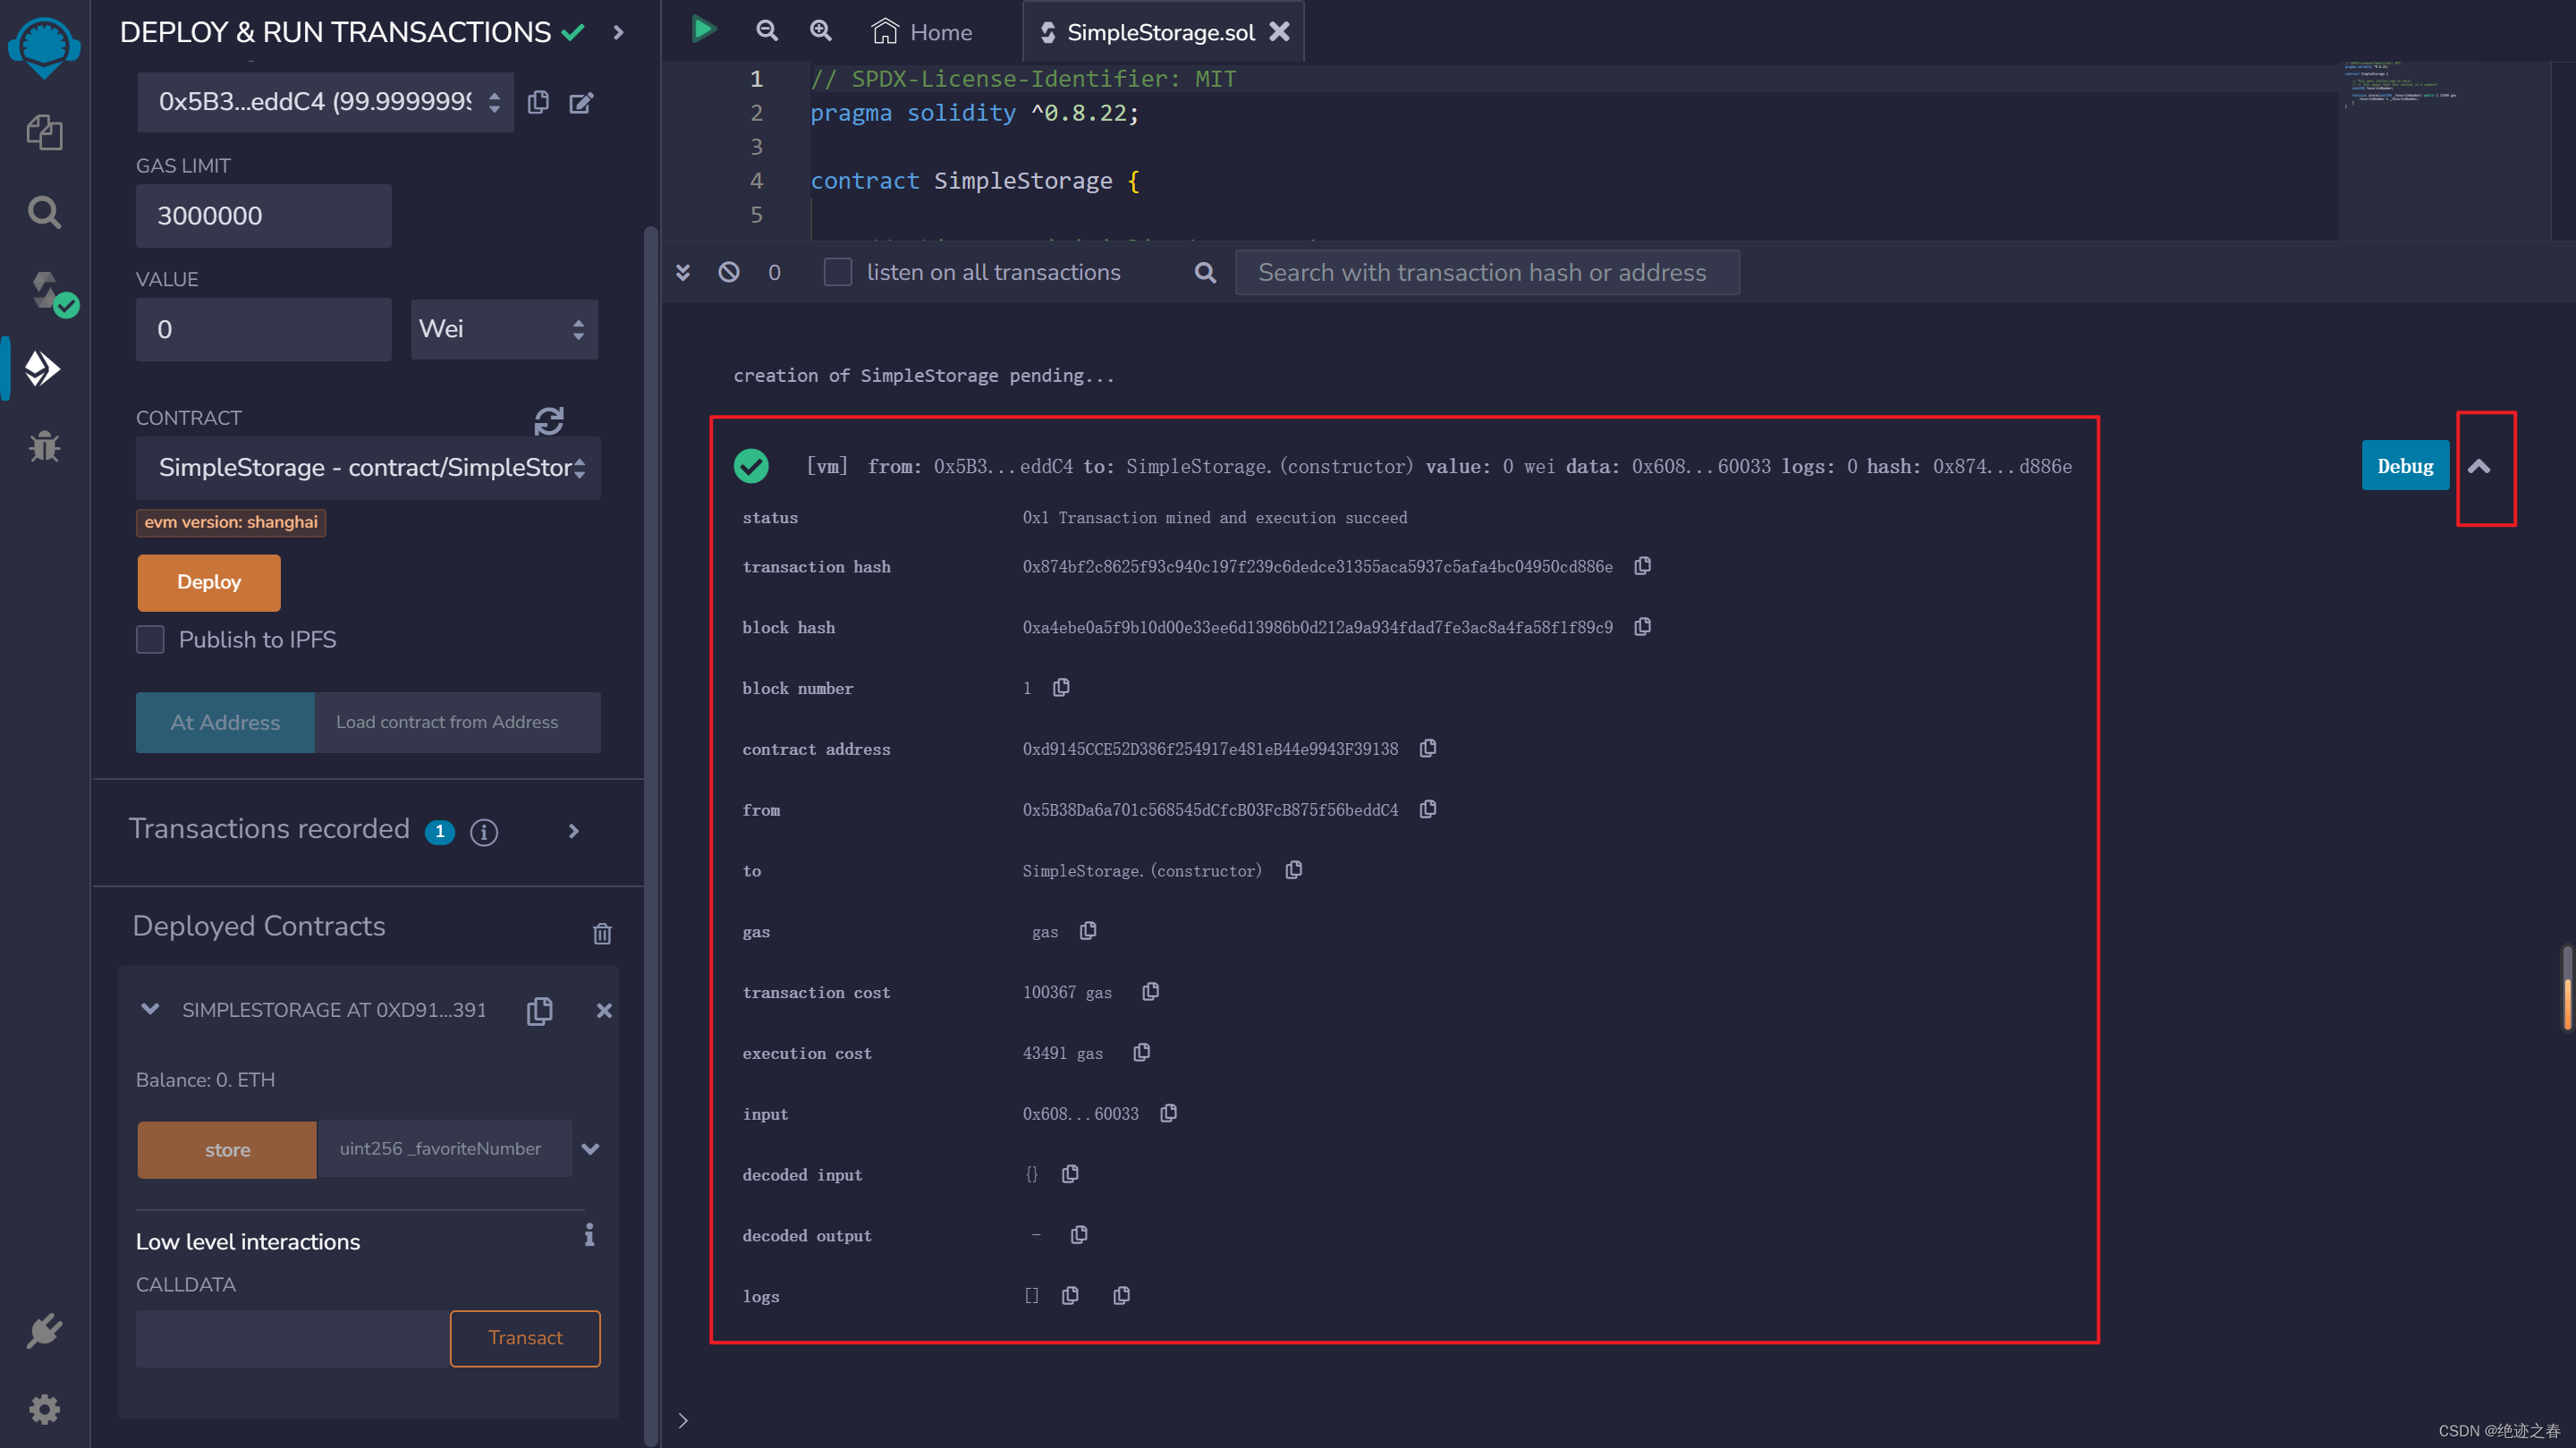Enable listen on all transactions checkbox

(x=837, y=272)
